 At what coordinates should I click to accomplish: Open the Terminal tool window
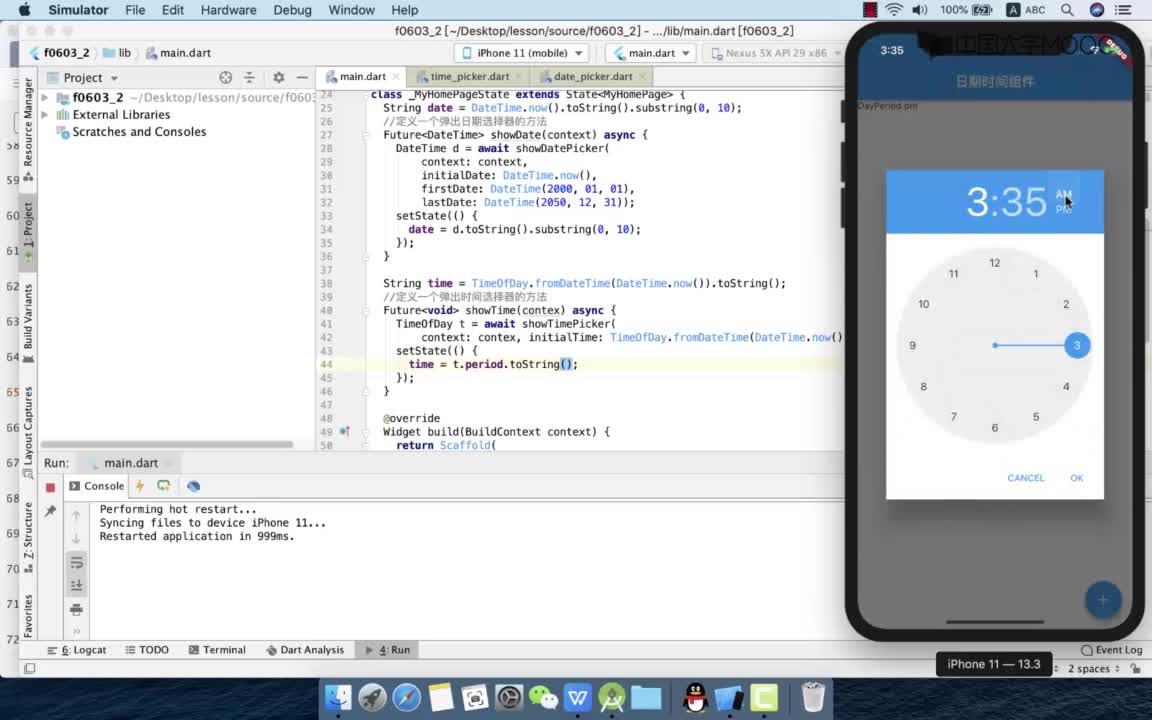(217, 649)
